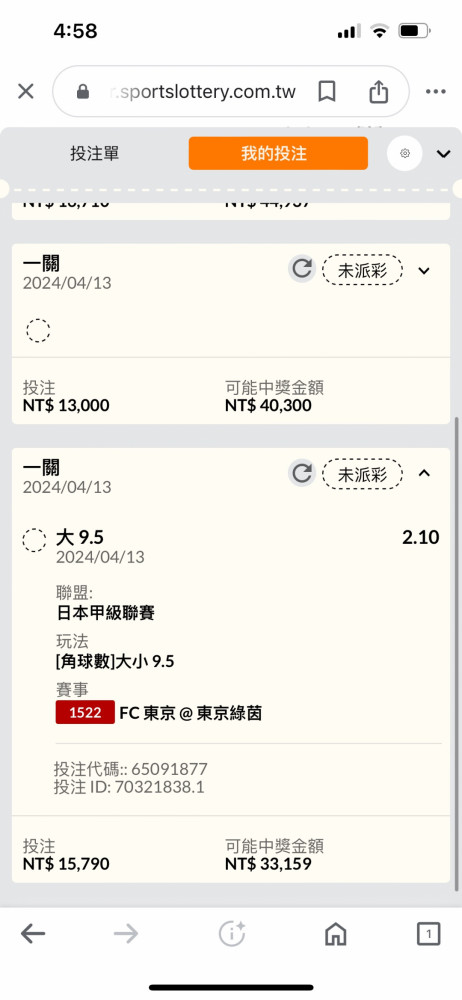Go back with browser back arrow
Image resolution: width=462 pixels, height=1000 pixels.
33,934
